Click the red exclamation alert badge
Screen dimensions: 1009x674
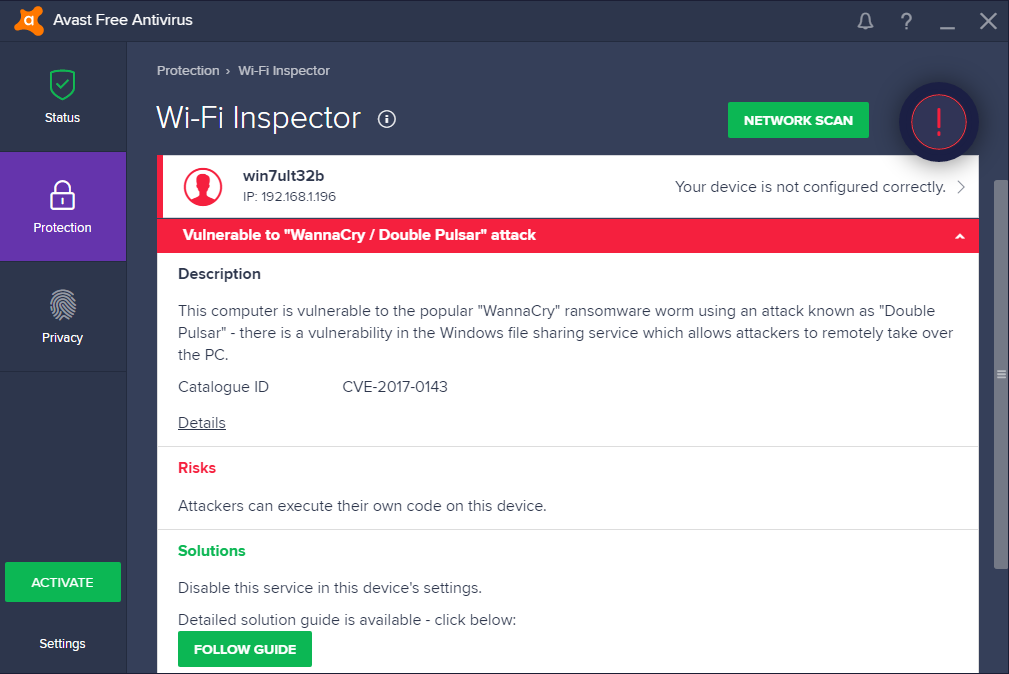tap(938, 122)
